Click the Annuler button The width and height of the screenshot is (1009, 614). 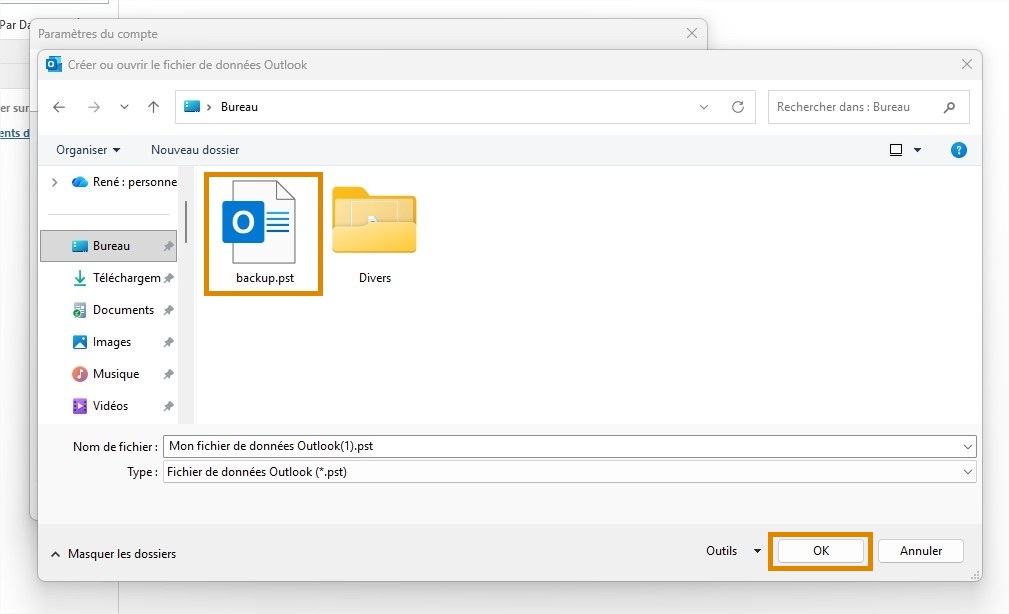coord(920,551)
